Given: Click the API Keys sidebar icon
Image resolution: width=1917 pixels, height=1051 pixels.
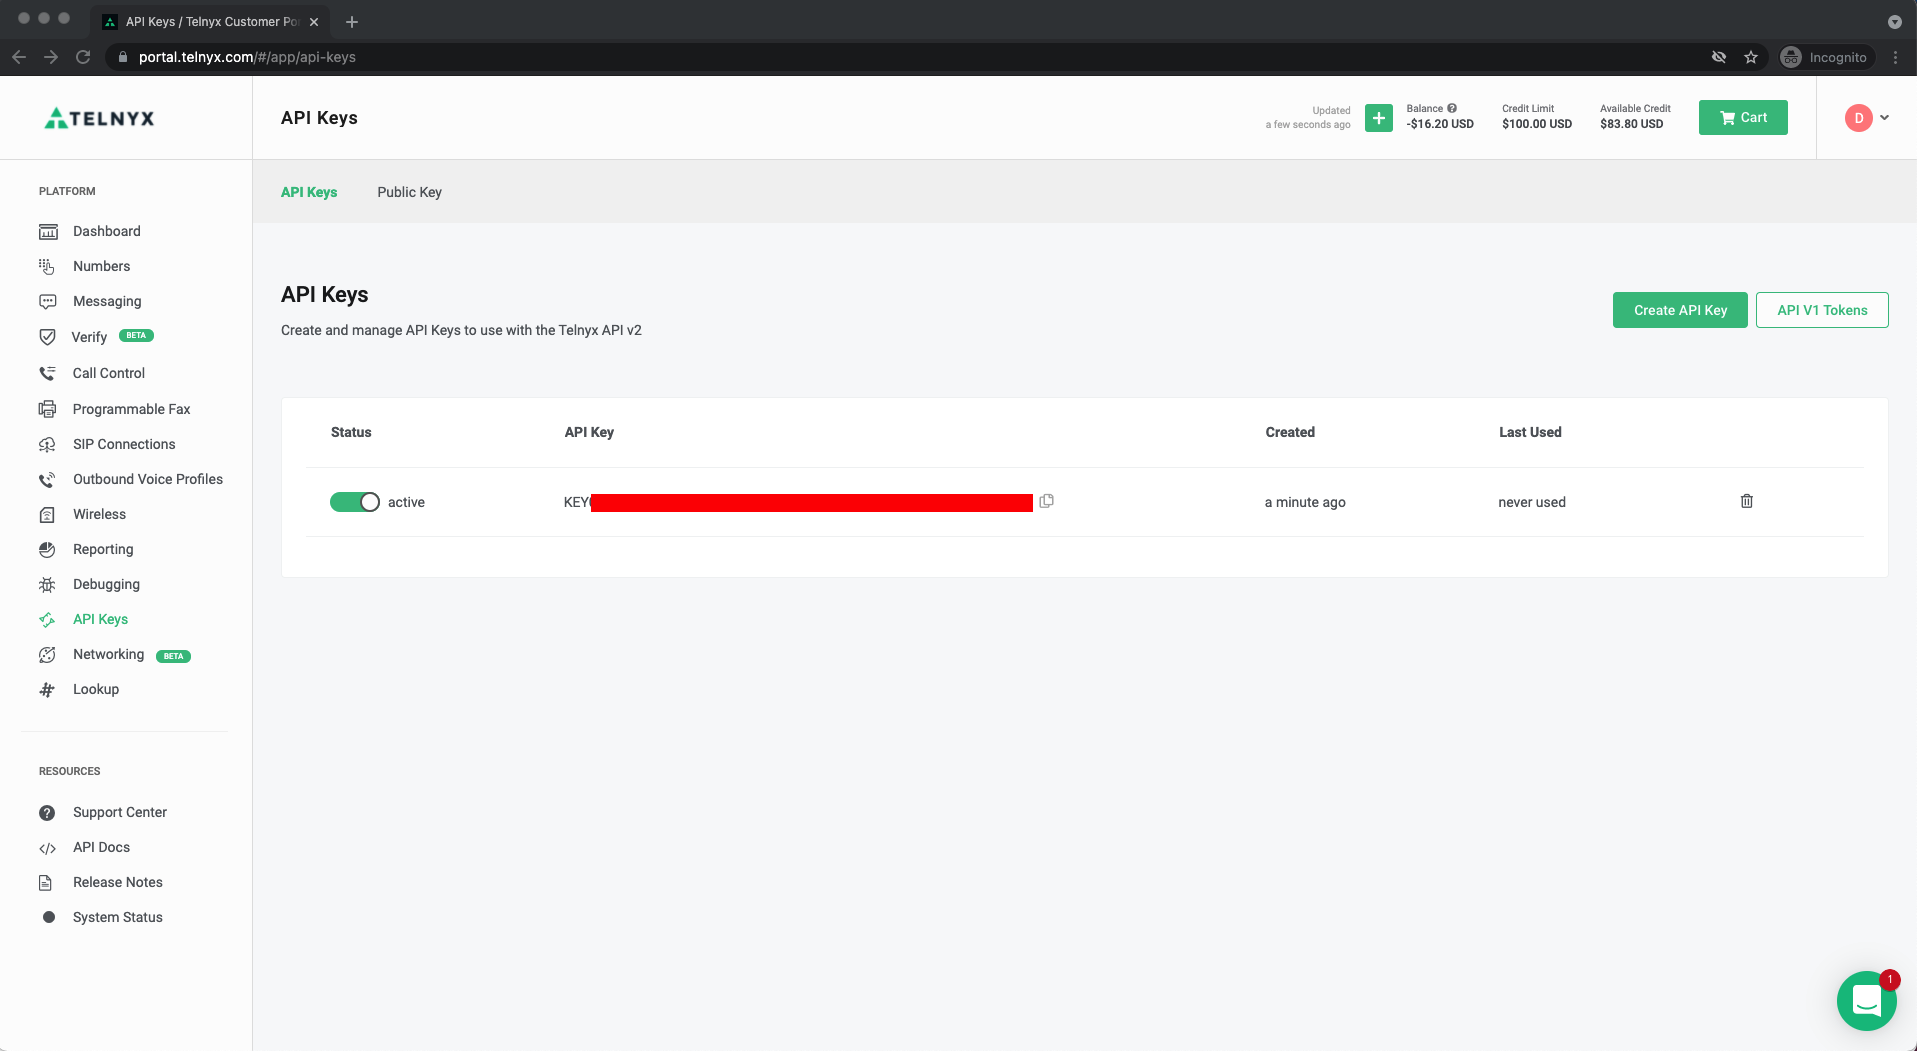Looking at the screenshot, I should tap(47, 620).
